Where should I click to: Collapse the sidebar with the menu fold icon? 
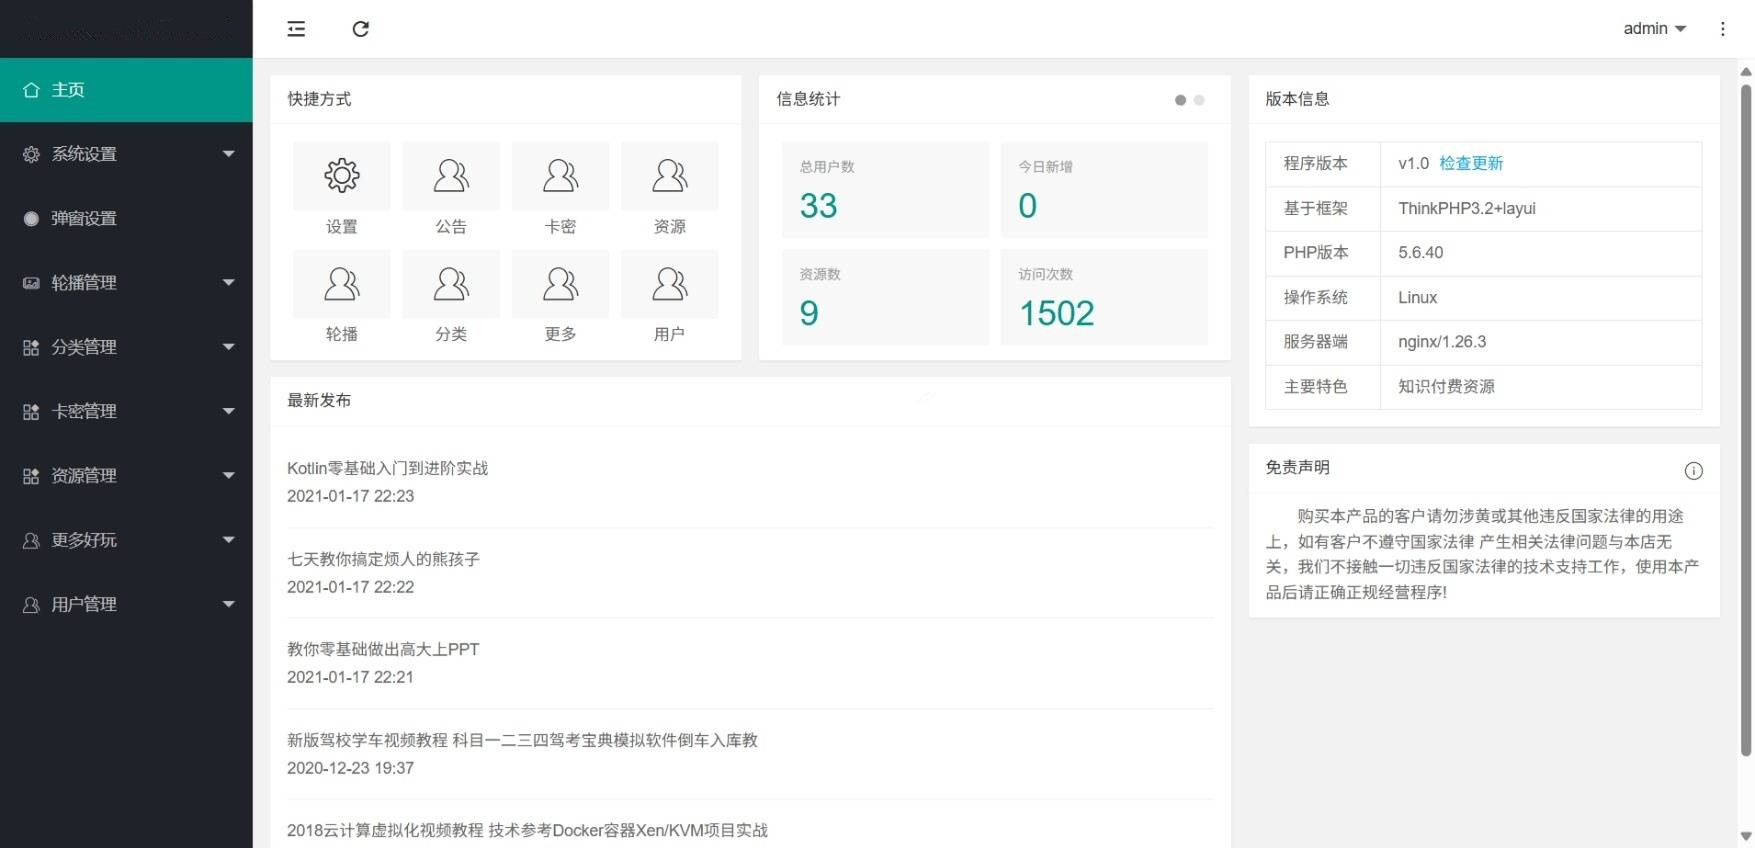point(296,29)
